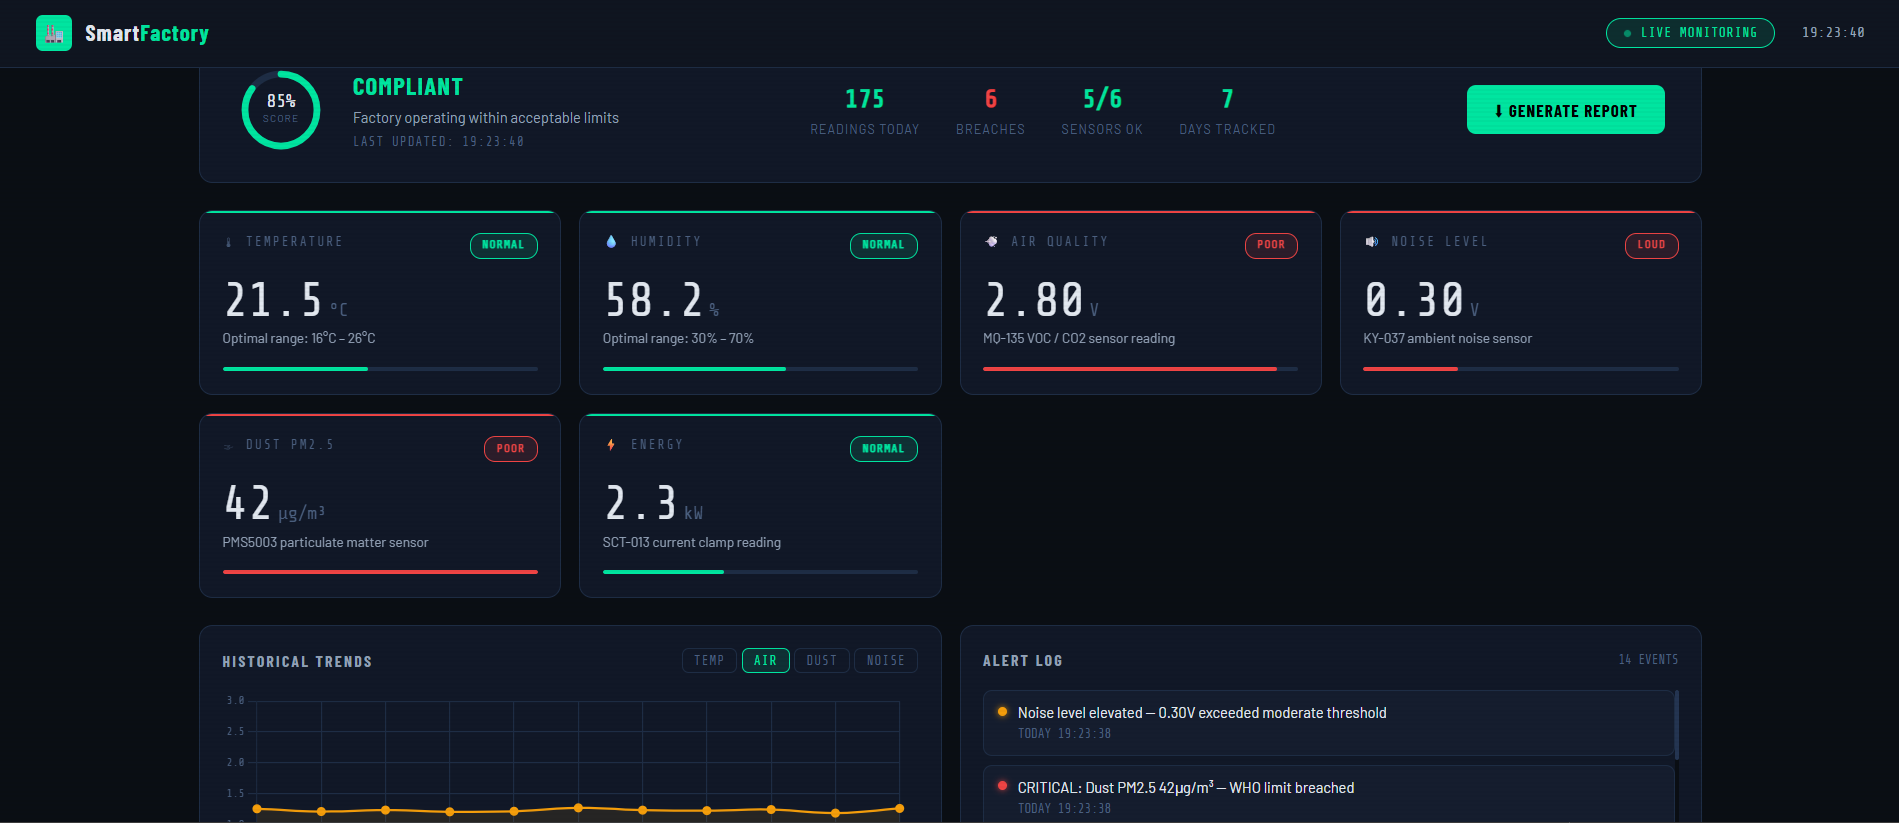Click the header clock 19:23:40
Image resolution: width=1899 pixels, height=823 pixels.
(x=1833, y=33)
